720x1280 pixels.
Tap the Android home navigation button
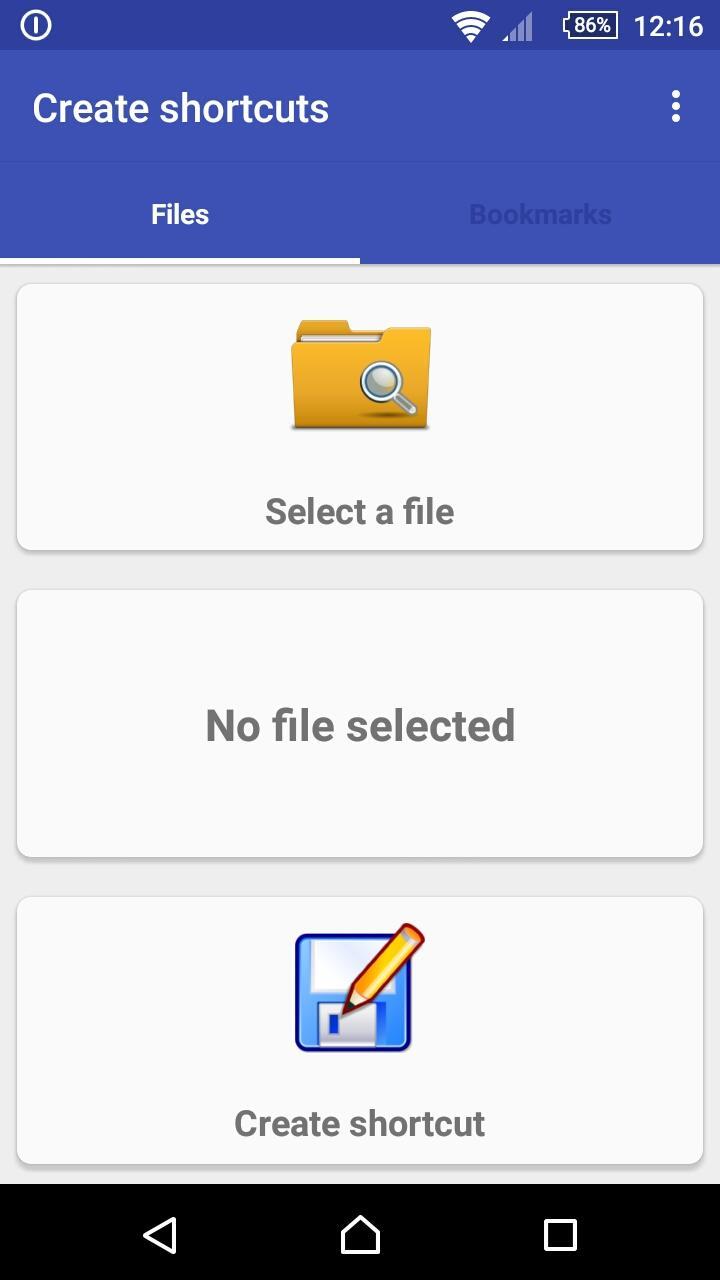tap(360, 1235)
